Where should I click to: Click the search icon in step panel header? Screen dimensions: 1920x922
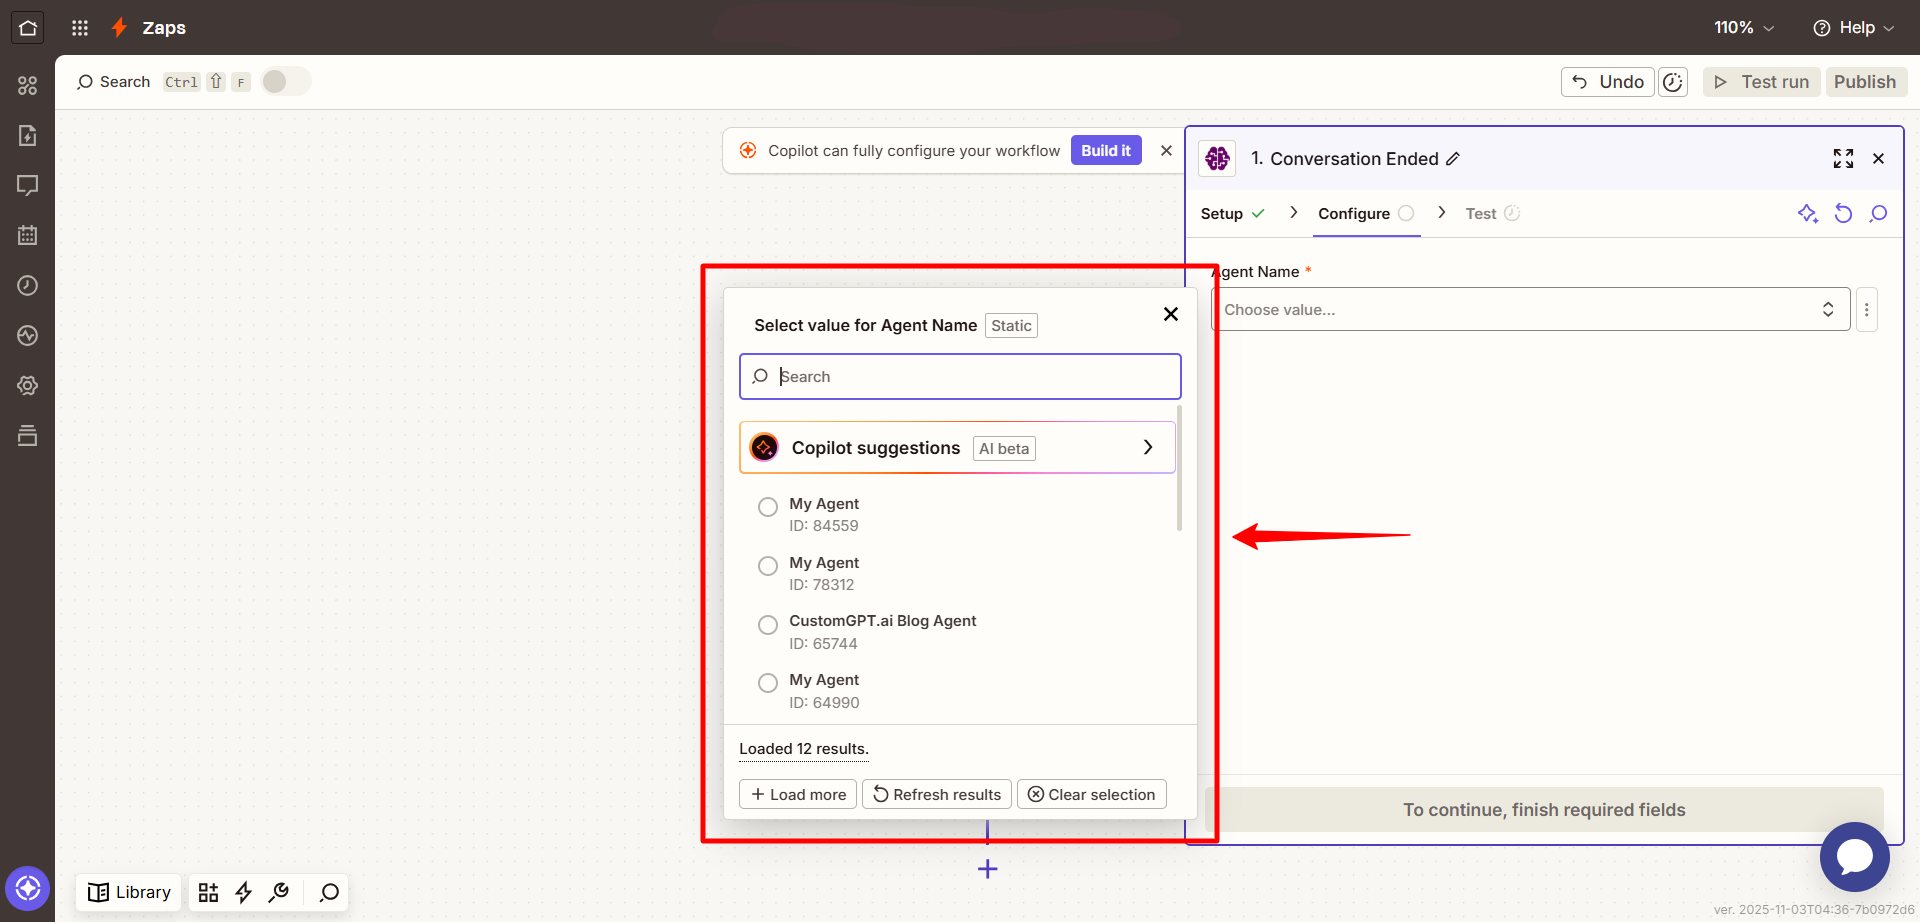(1879, 213)
